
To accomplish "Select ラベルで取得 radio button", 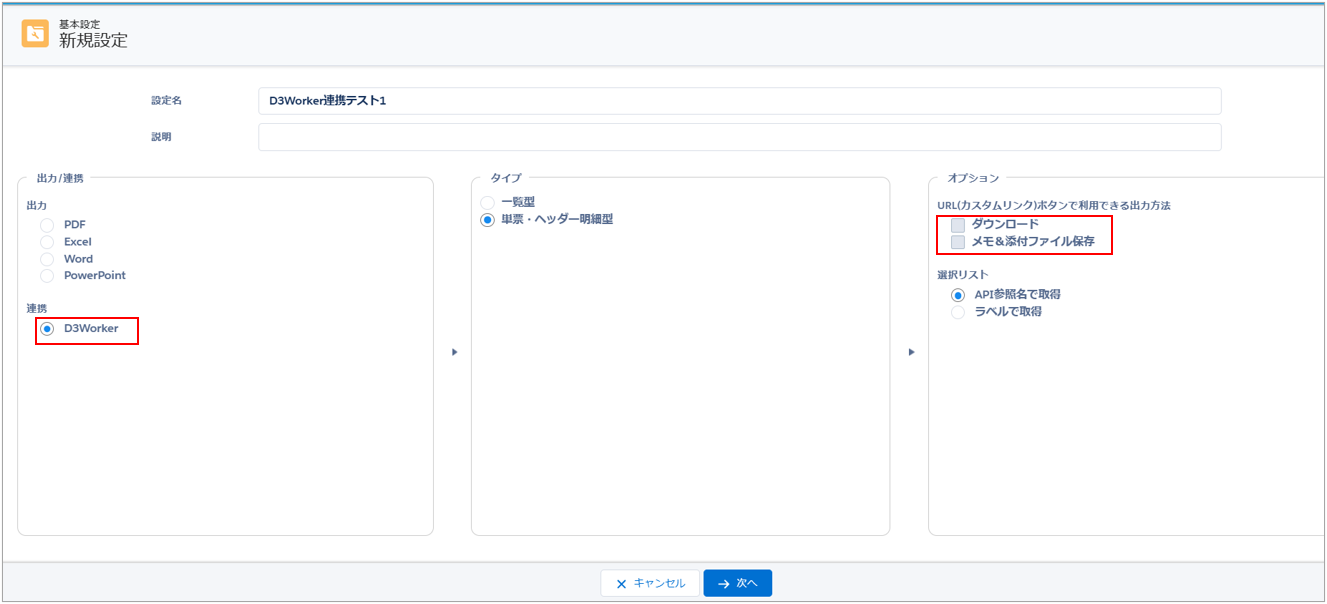I will pyautogui.click(x=958, y=312).
